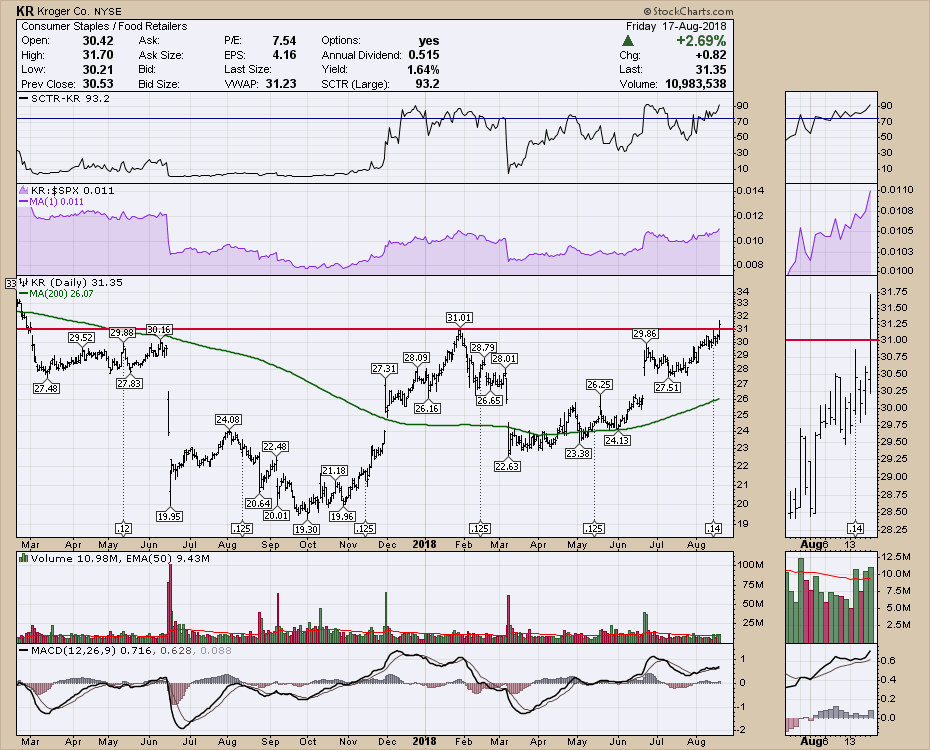Click the P/E value 7.54
The height and width of the screenshot is (750, 930).
pyautogui.click(x=284, y=41)
